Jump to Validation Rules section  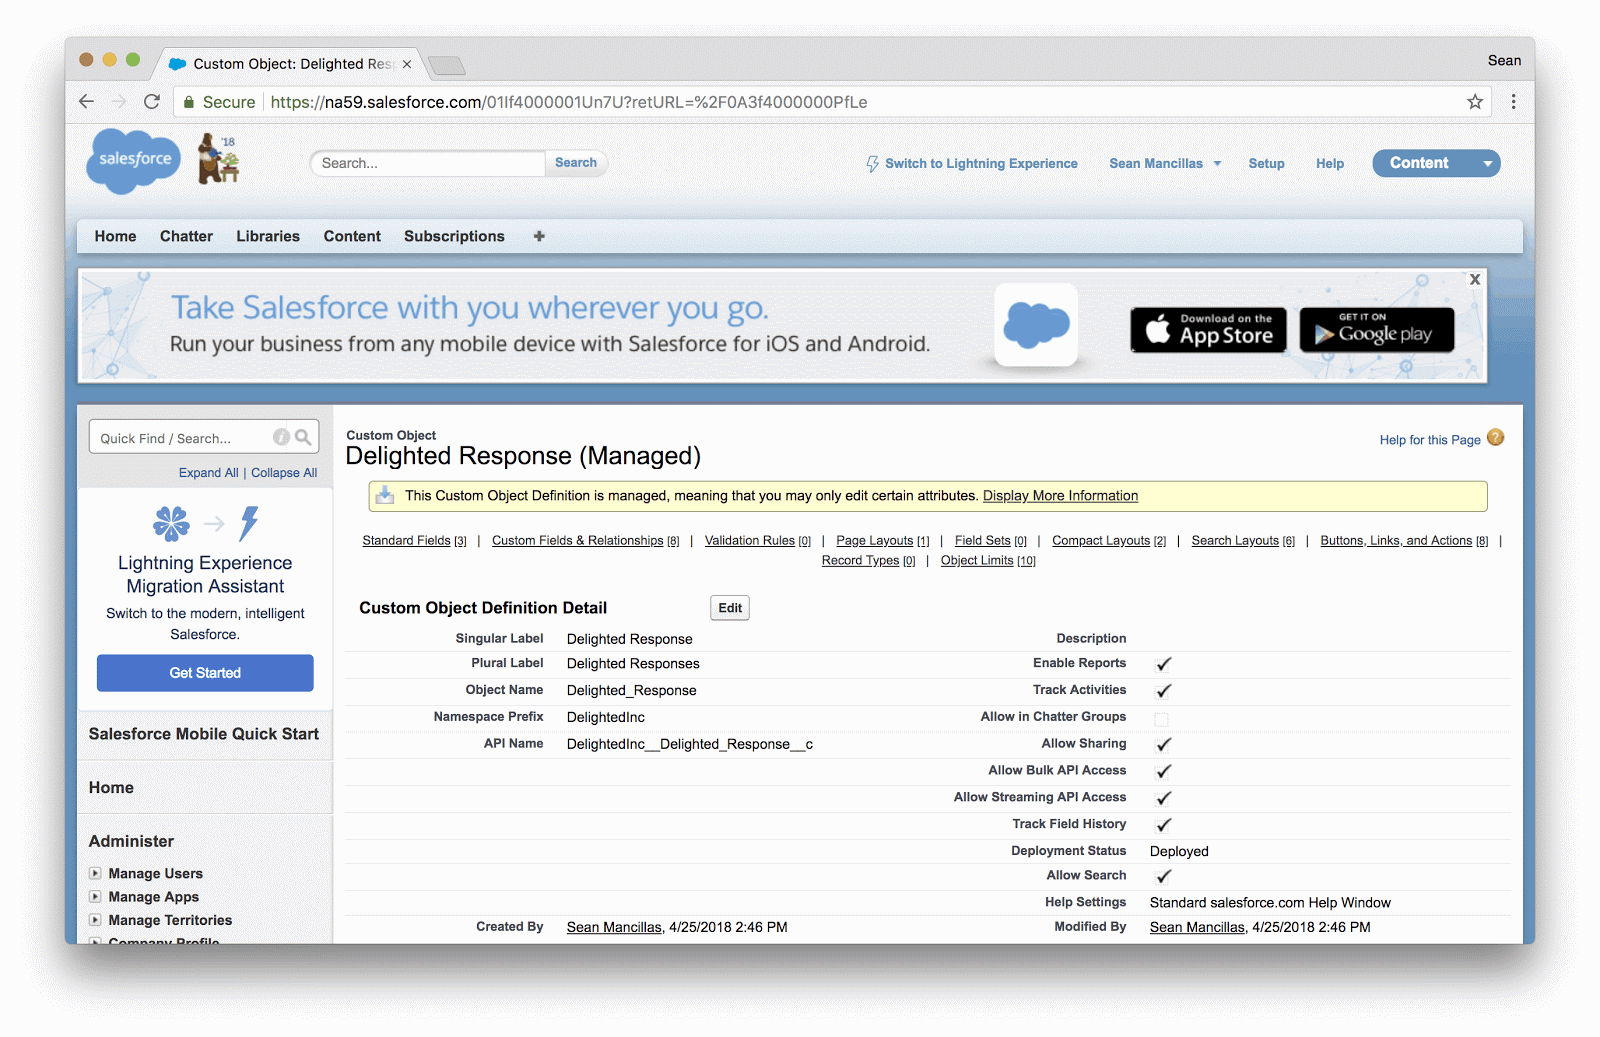tap(749, 541)
